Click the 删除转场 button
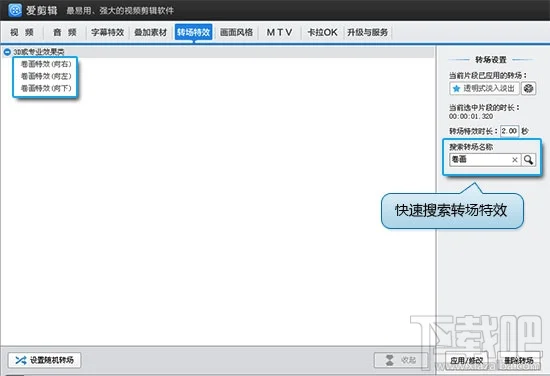Screen dimensions: 550x376 point(518,360)
